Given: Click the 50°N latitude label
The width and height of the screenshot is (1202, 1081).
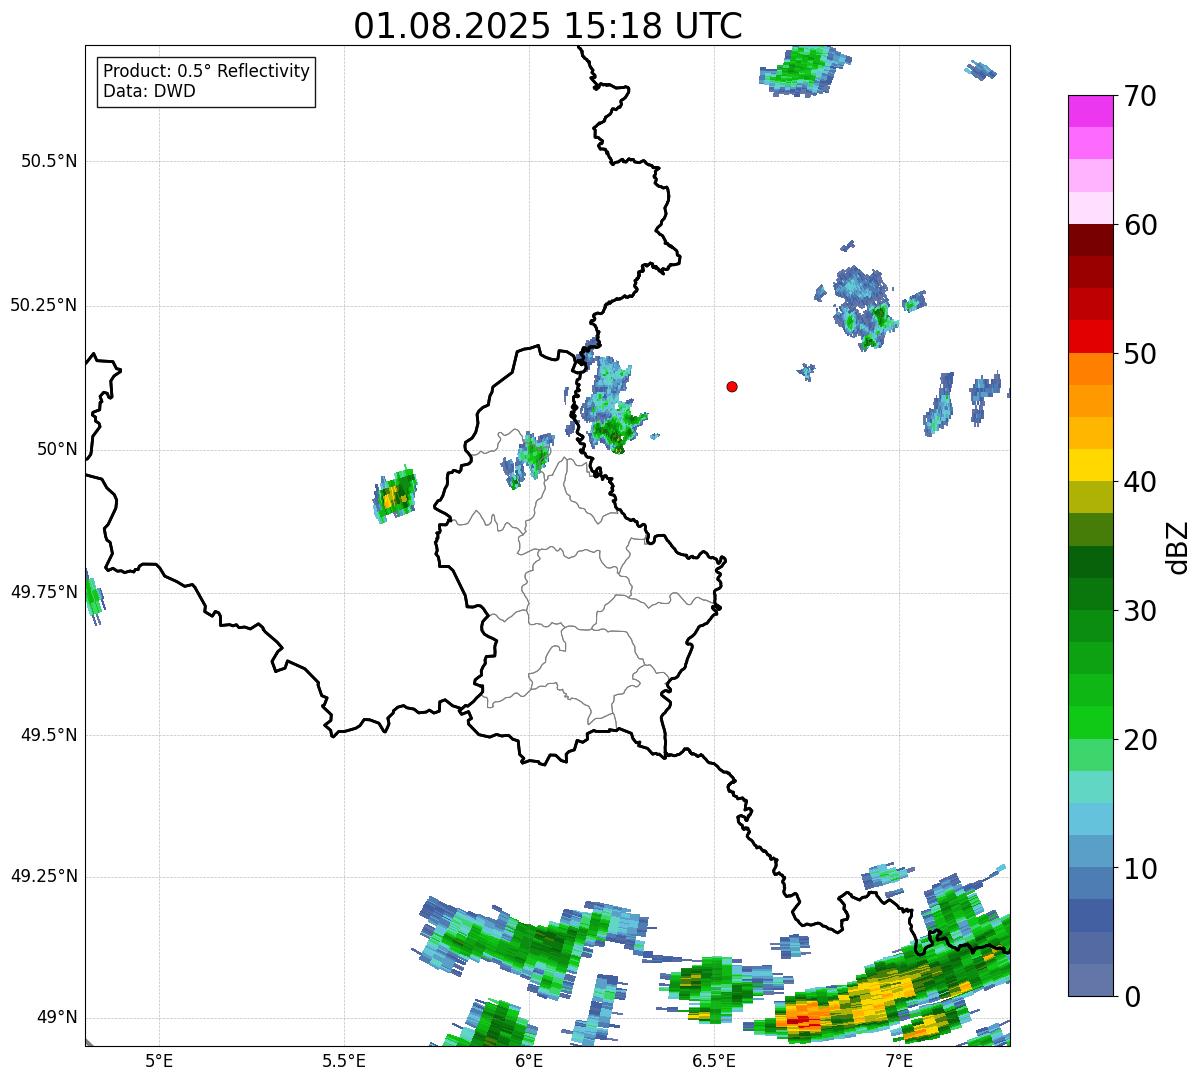Looking at the screenshot, I should pyautogui.click(x=57, y=449).
